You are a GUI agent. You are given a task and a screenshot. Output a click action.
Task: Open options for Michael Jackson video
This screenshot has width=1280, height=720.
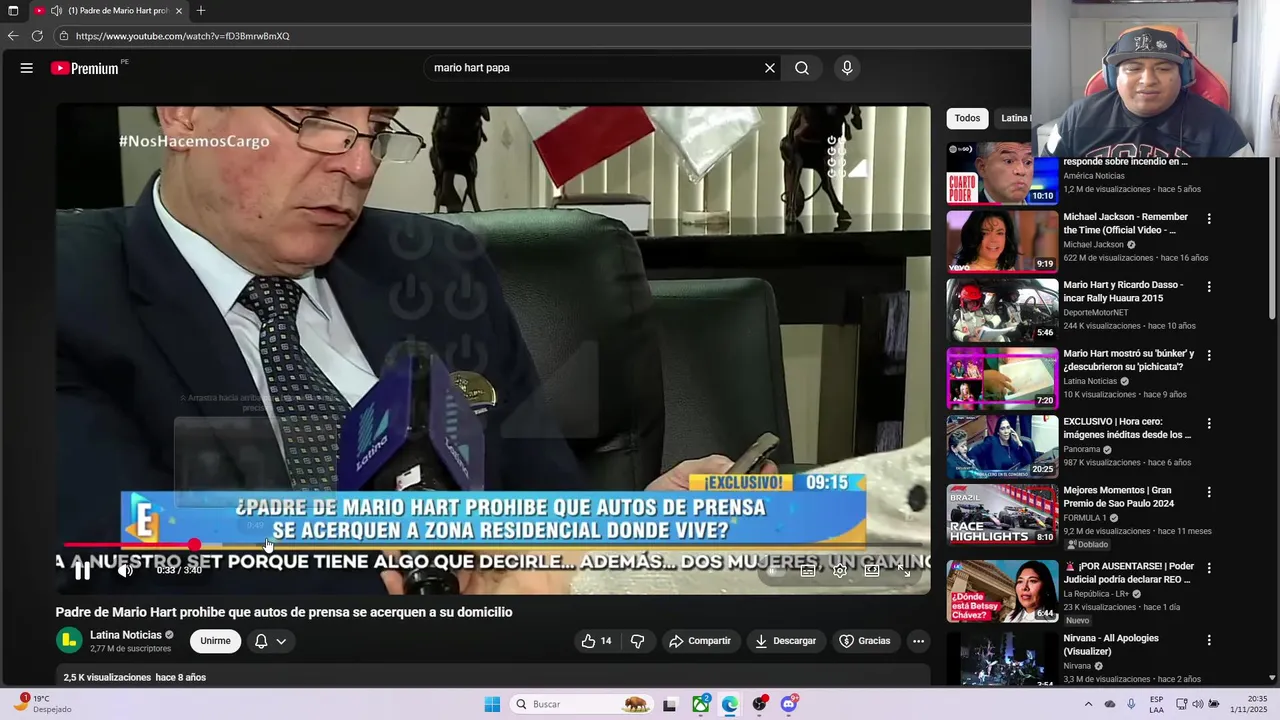point(1209,219)
